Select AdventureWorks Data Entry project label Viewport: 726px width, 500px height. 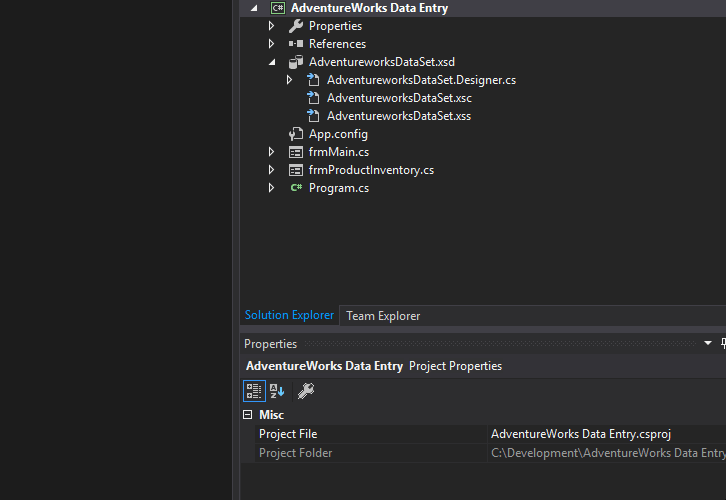(369, 8)
